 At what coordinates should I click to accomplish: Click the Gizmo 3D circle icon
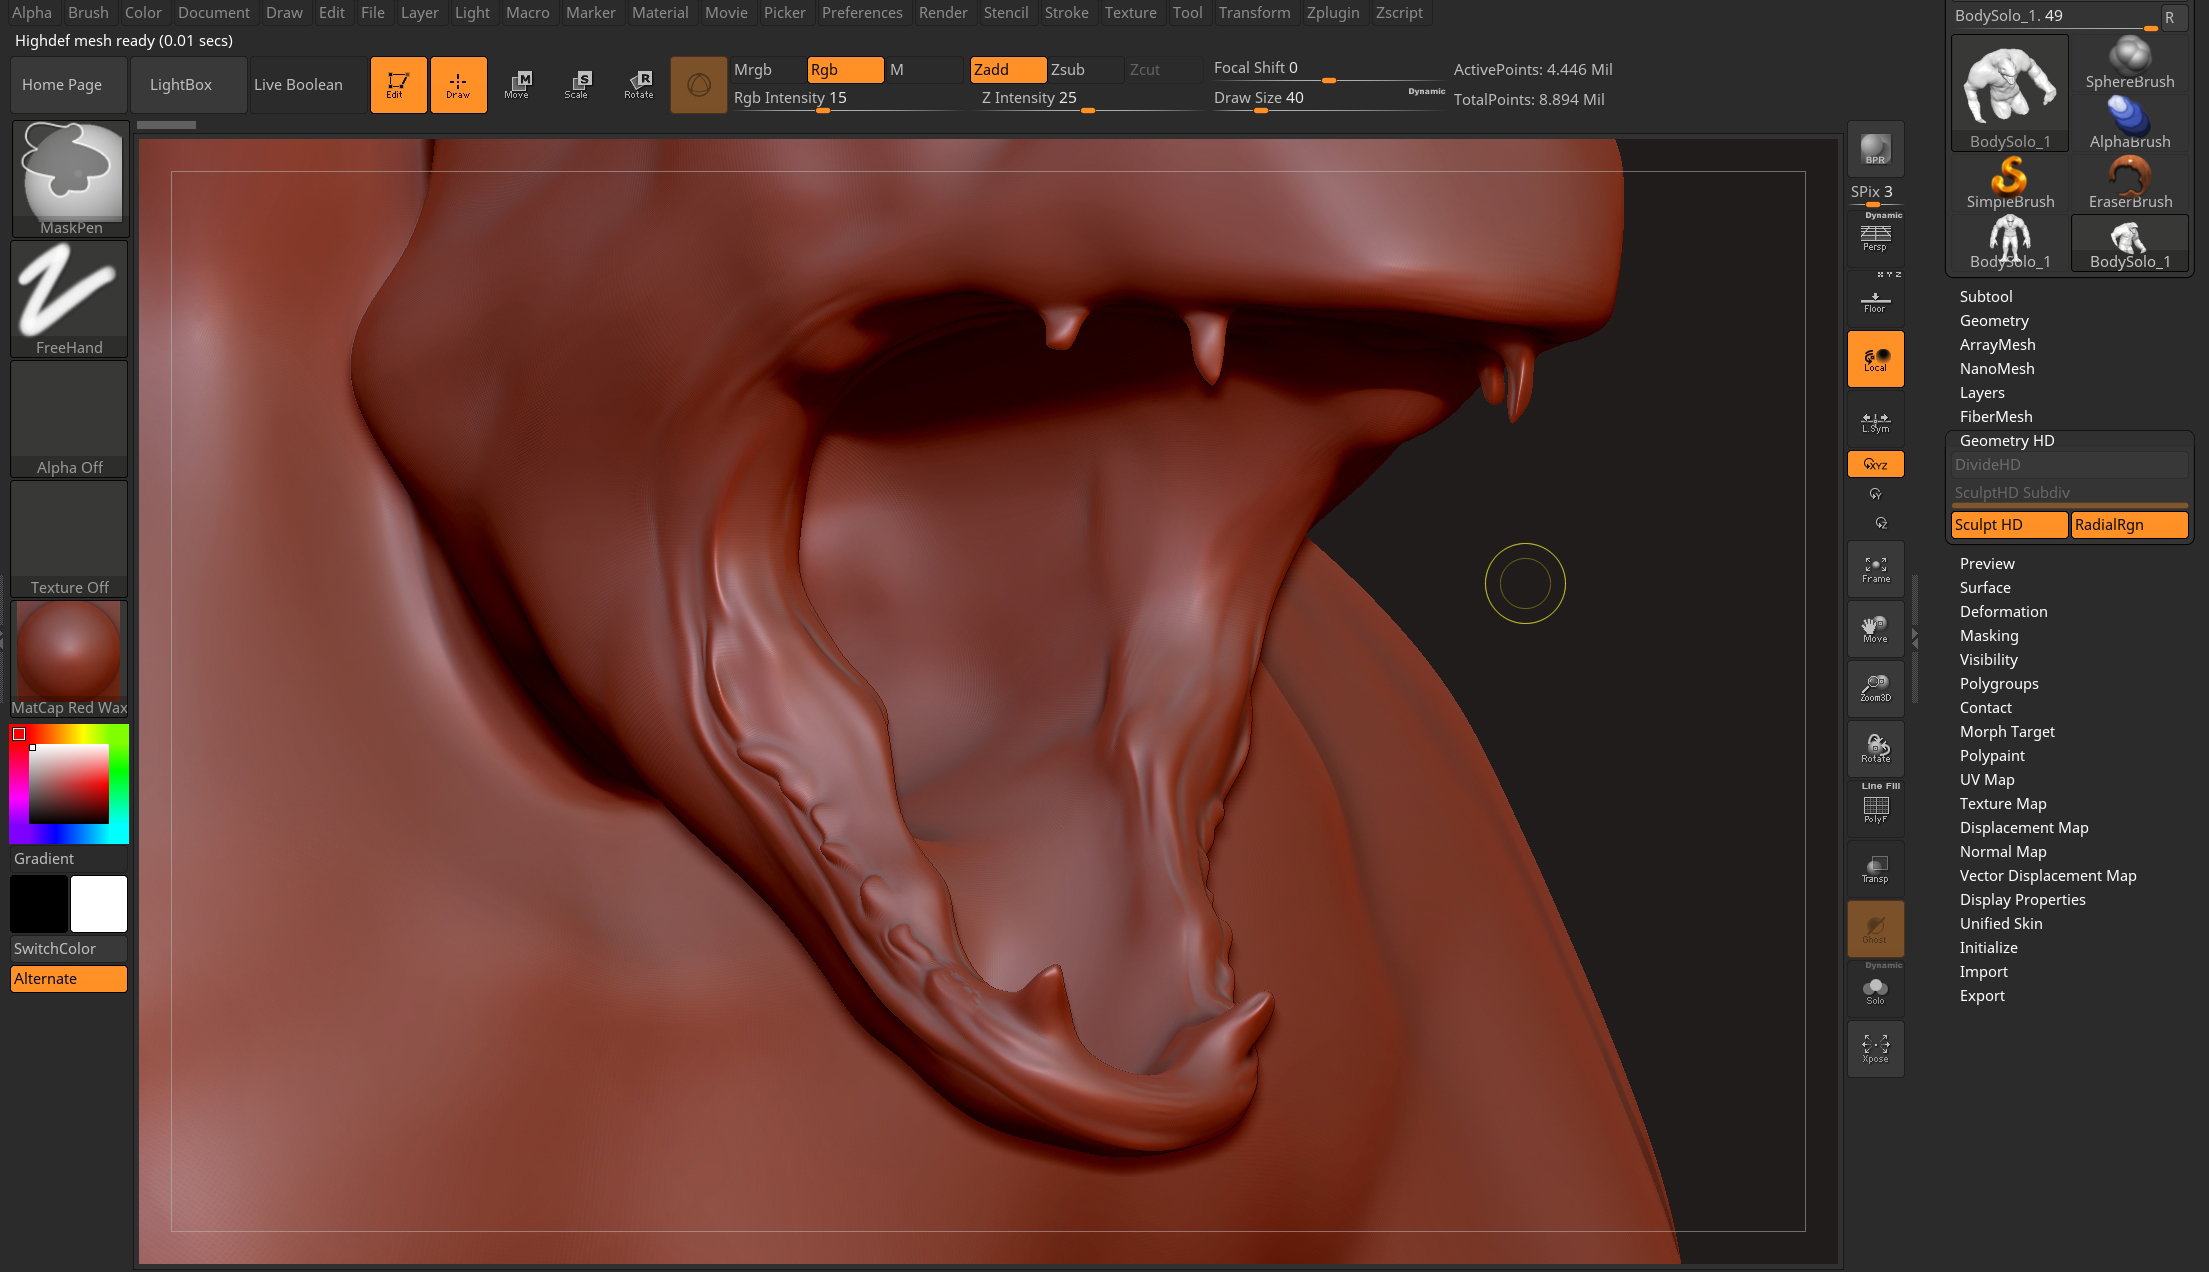pyautogui.click(x=698, y=85)
